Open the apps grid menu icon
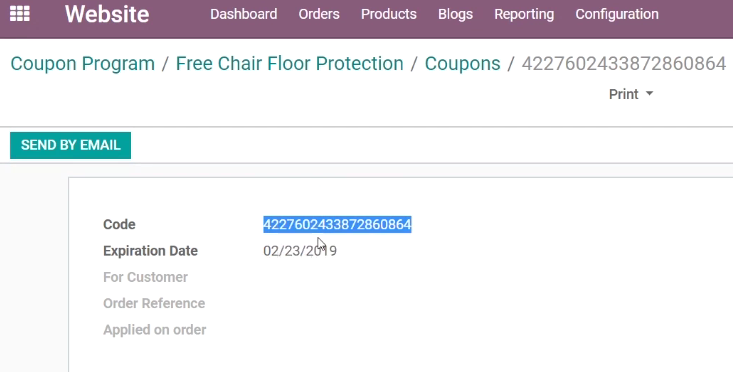This screenshot has height=372, width=733. click(x=20, y=14)
